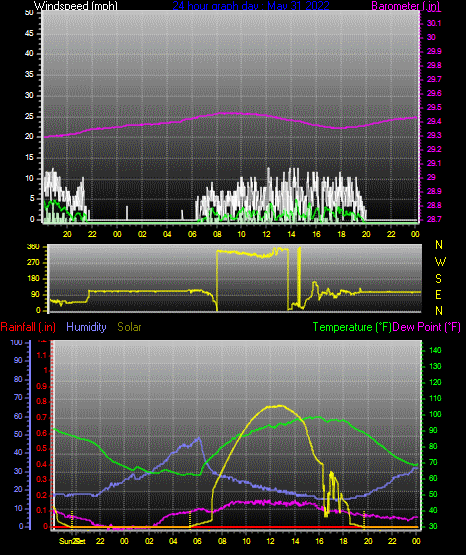Select the Solar legend label
This screenshot has width=466, height=555.
[130, 327]
